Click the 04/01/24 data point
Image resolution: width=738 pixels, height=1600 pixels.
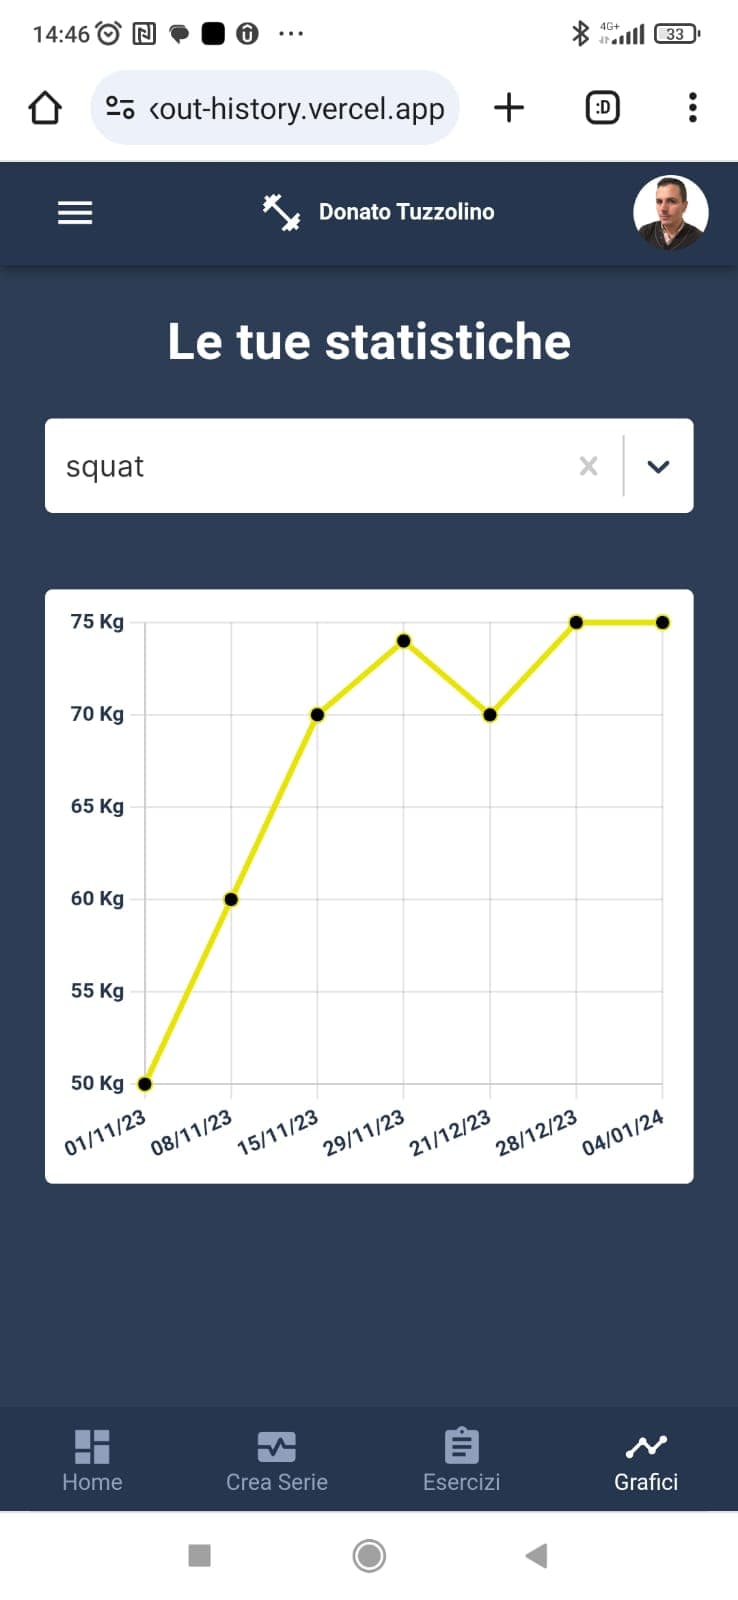(x=663, y=622)
